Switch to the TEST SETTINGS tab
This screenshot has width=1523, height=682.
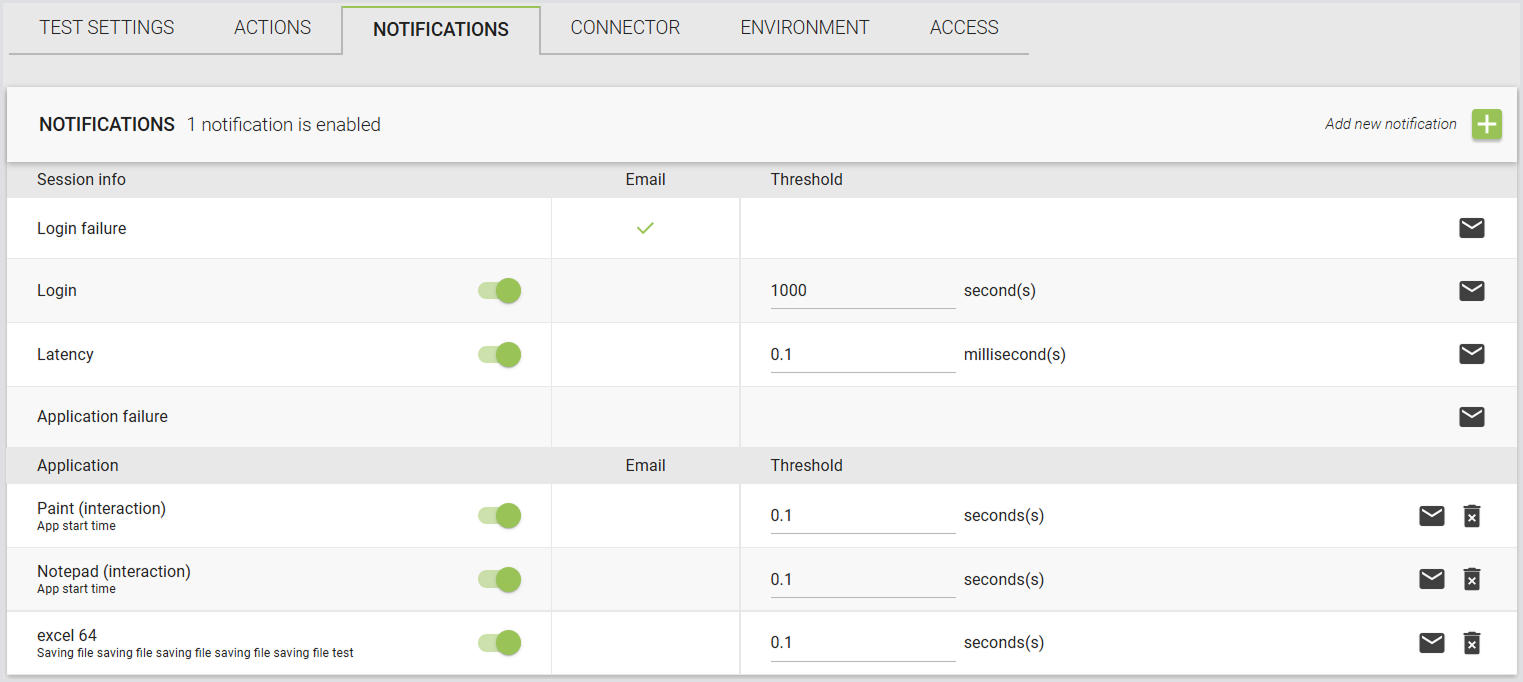[x=107, y=28]
